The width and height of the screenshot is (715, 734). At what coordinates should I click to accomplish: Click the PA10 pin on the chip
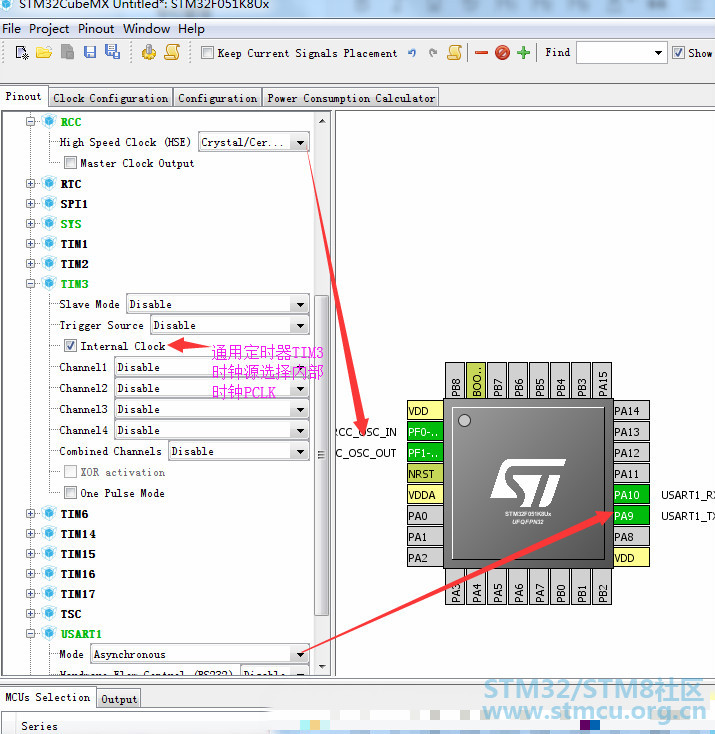[x=631, y=495]
